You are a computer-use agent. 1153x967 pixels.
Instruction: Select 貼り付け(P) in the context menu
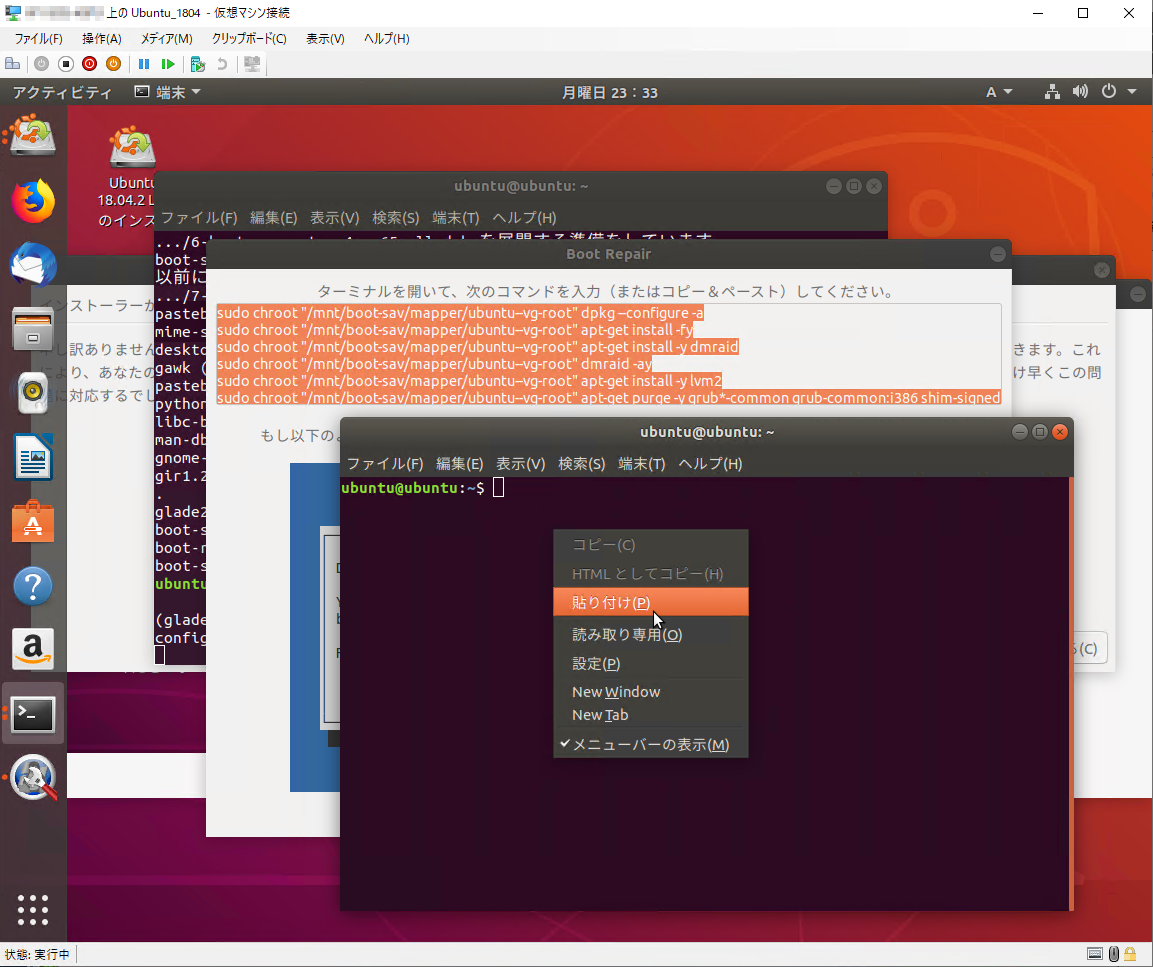pyautogui.click(x=651, y=602)
